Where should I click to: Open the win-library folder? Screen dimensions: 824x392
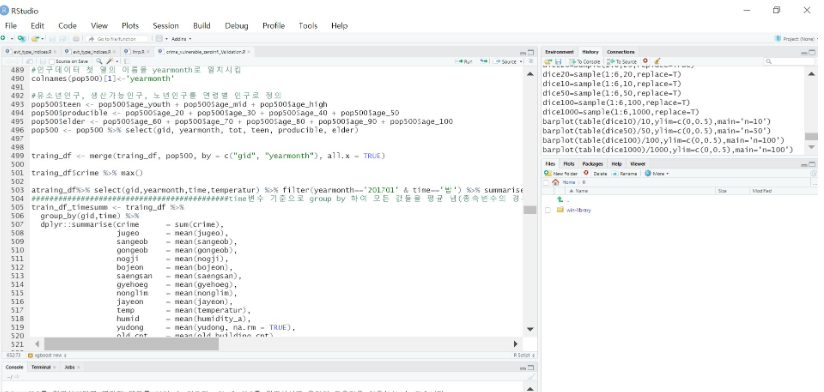tap(579, 210)
